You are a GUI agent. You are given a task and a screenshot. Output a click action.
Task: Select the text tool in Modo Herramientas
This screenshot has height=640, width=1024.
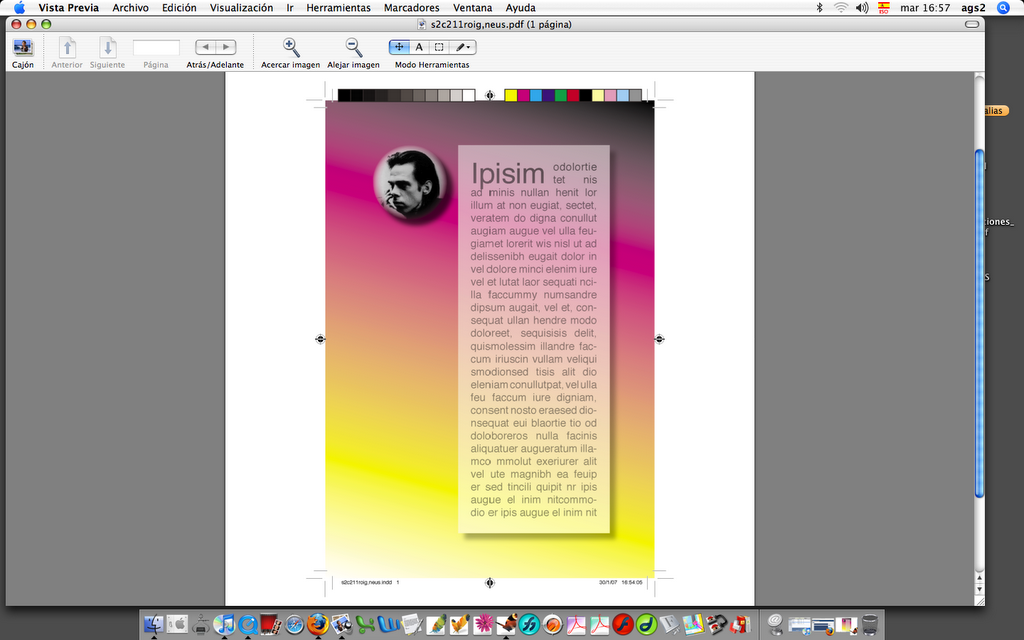click(x=419, y=47)
